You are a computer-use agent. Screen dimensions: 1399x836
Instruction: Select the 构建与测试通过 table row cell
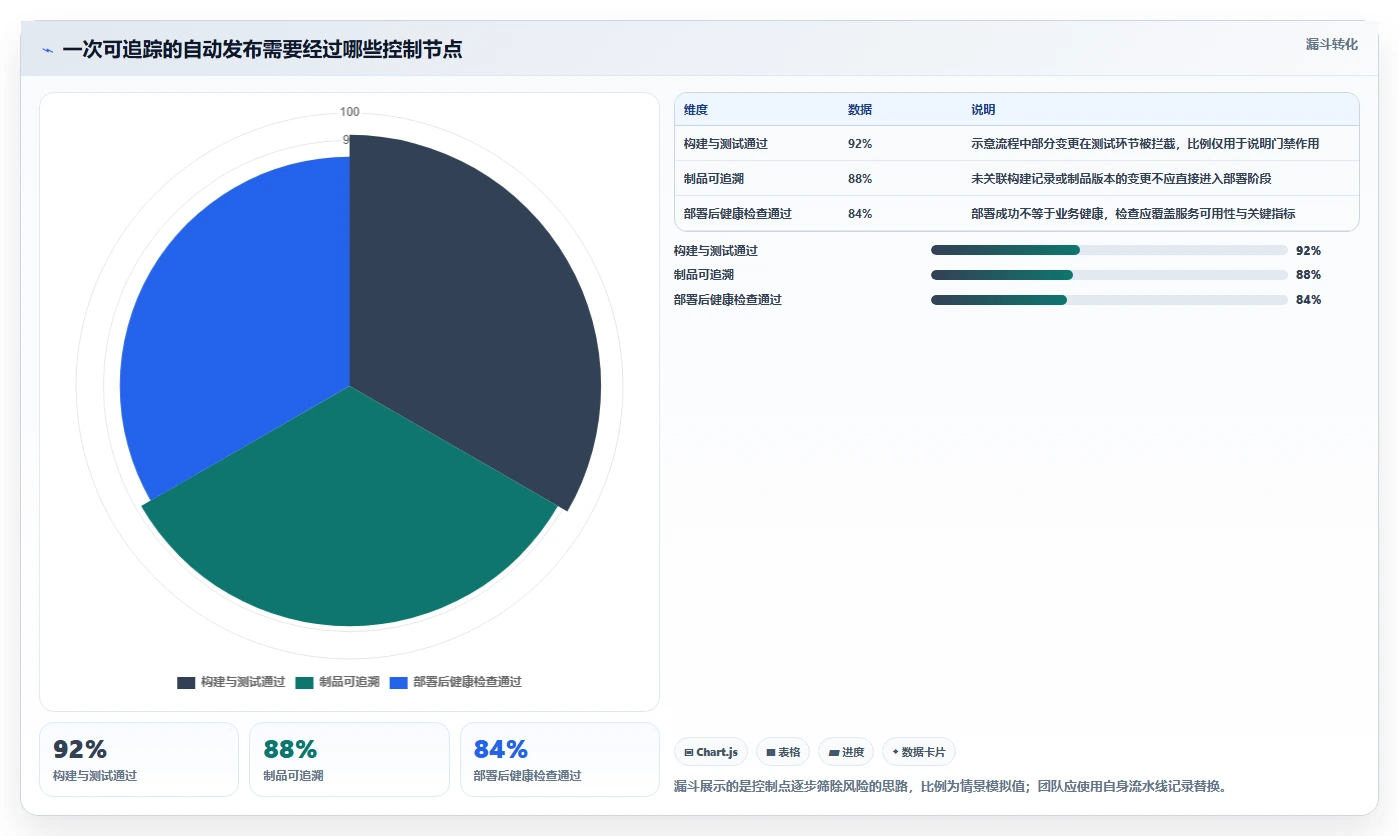click(x=726, y=144)
